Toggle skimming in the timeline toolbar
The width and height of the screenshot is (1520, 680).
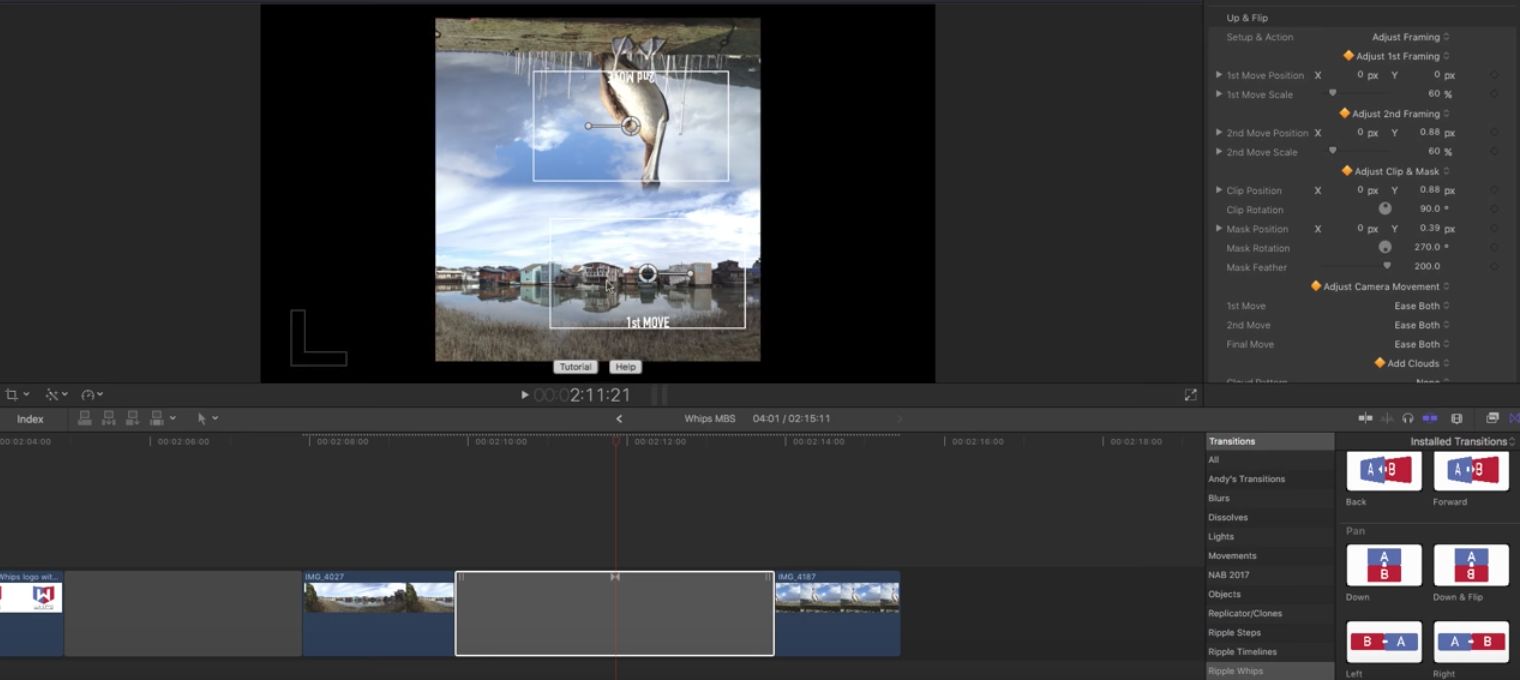1365,418
